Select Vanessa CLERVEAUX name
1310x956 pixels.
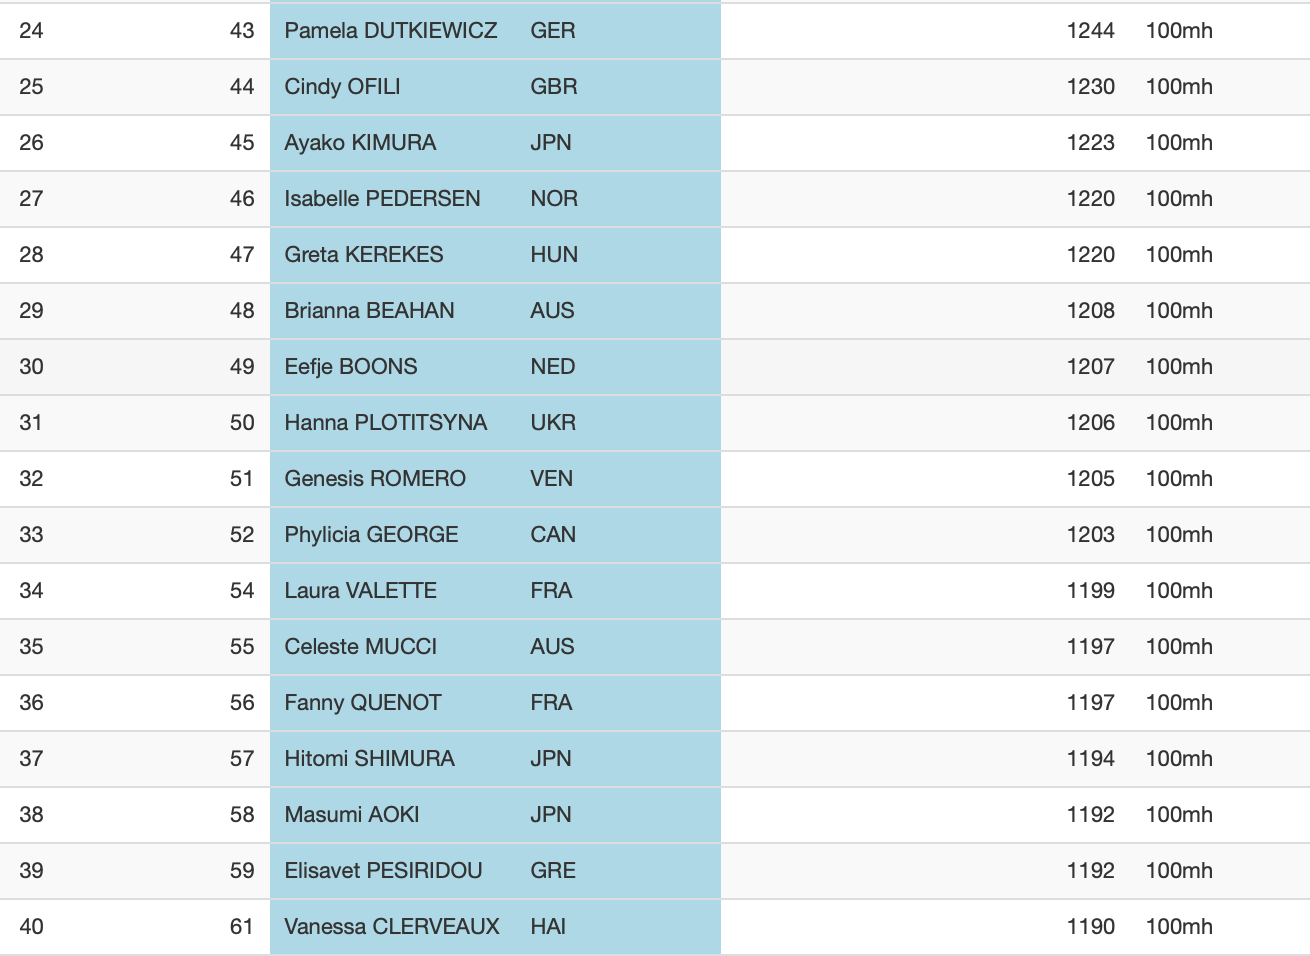coord(392,927)
